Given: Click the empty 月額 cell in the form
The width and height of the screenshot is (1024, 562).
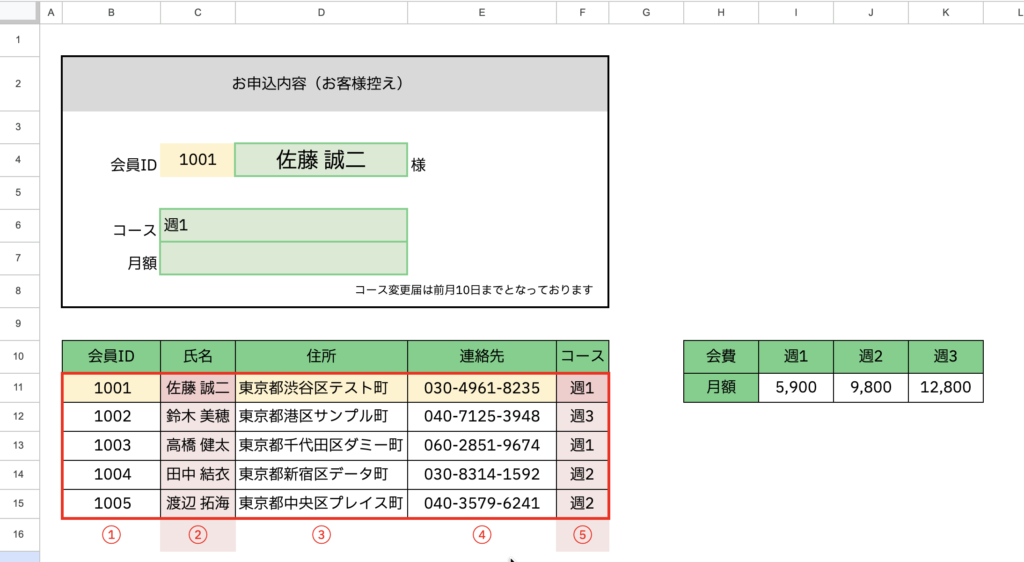Looking at the screenshot, I should [283, 258].
